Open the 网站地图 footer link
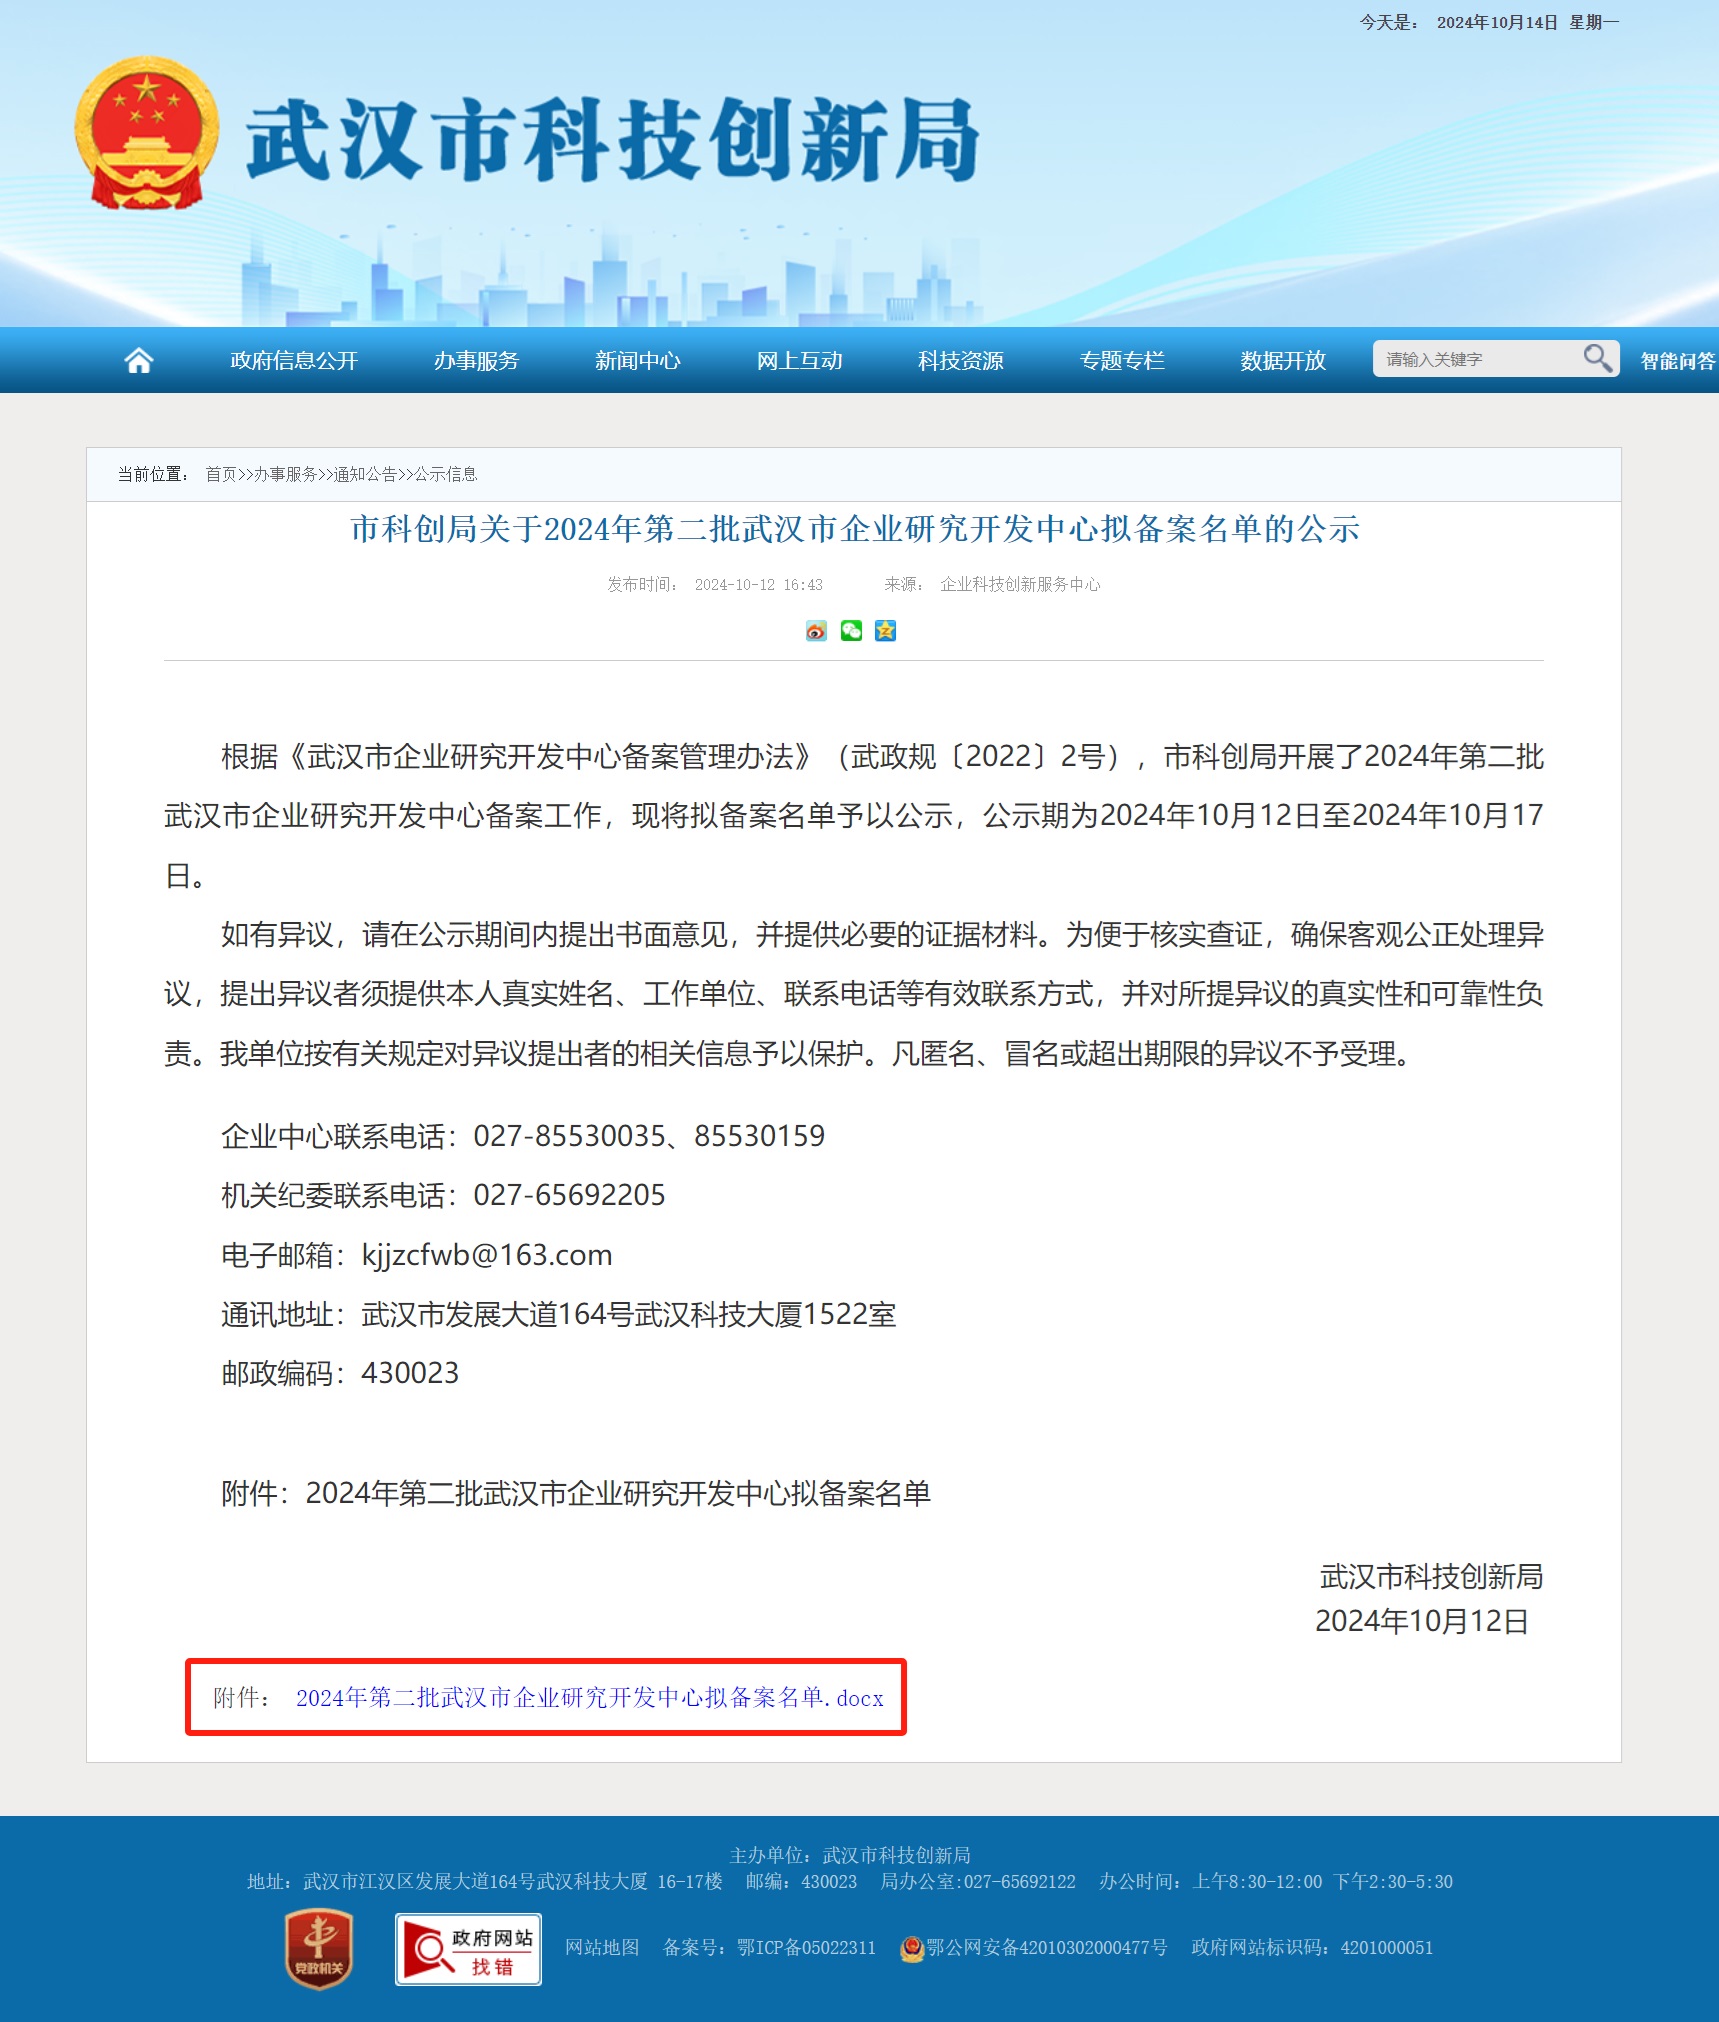1719x2022 pixels. tap(601, 1948)
